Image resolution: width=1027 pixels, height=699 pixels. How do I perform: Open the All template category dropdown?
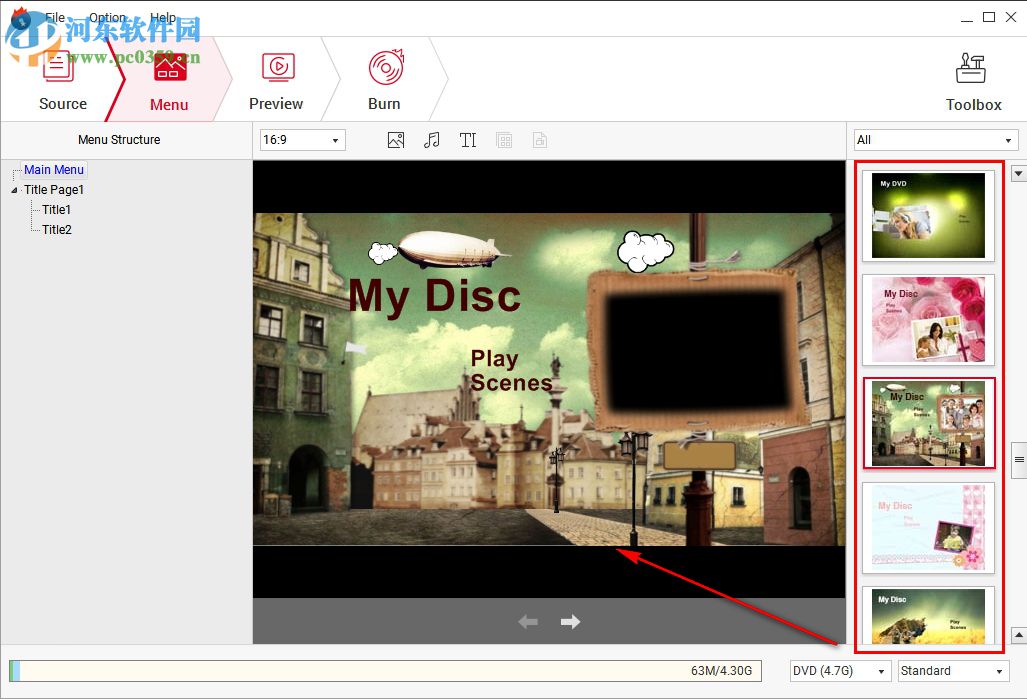coord(934,139)
